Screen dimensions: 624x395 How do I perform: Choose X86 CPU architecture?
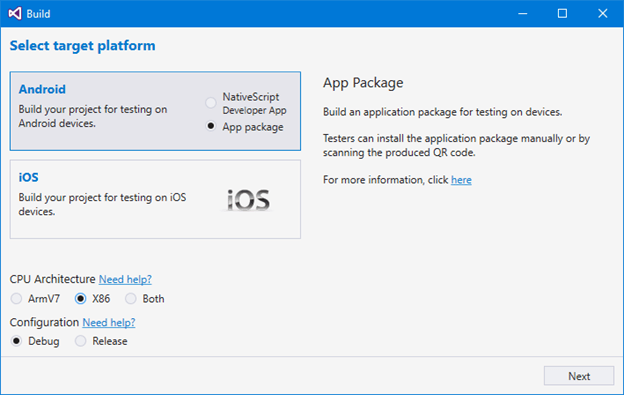80,298
